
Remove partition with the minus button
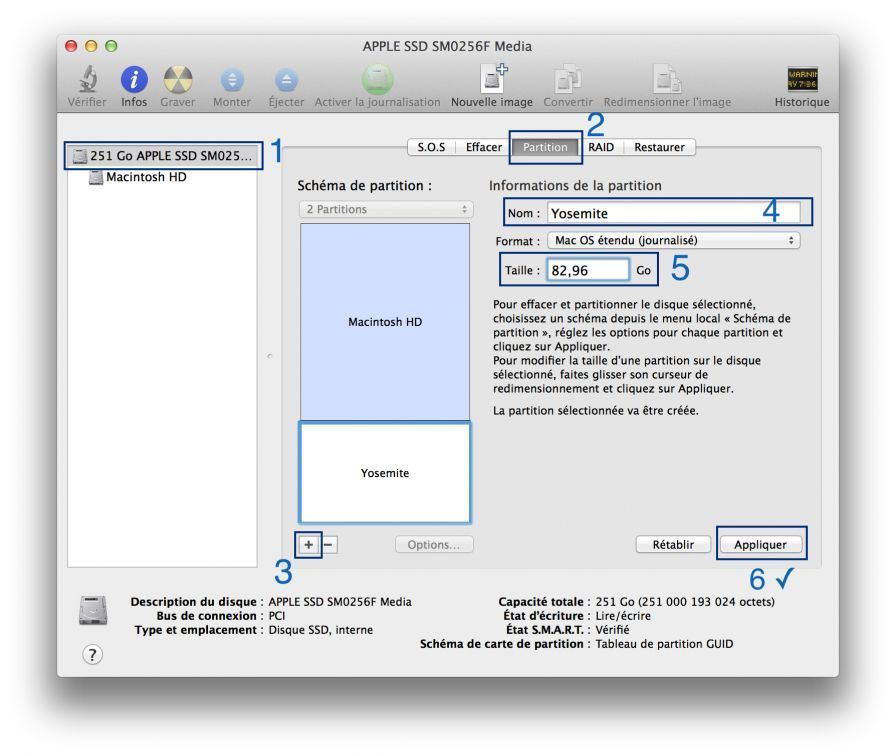(329, 545)
